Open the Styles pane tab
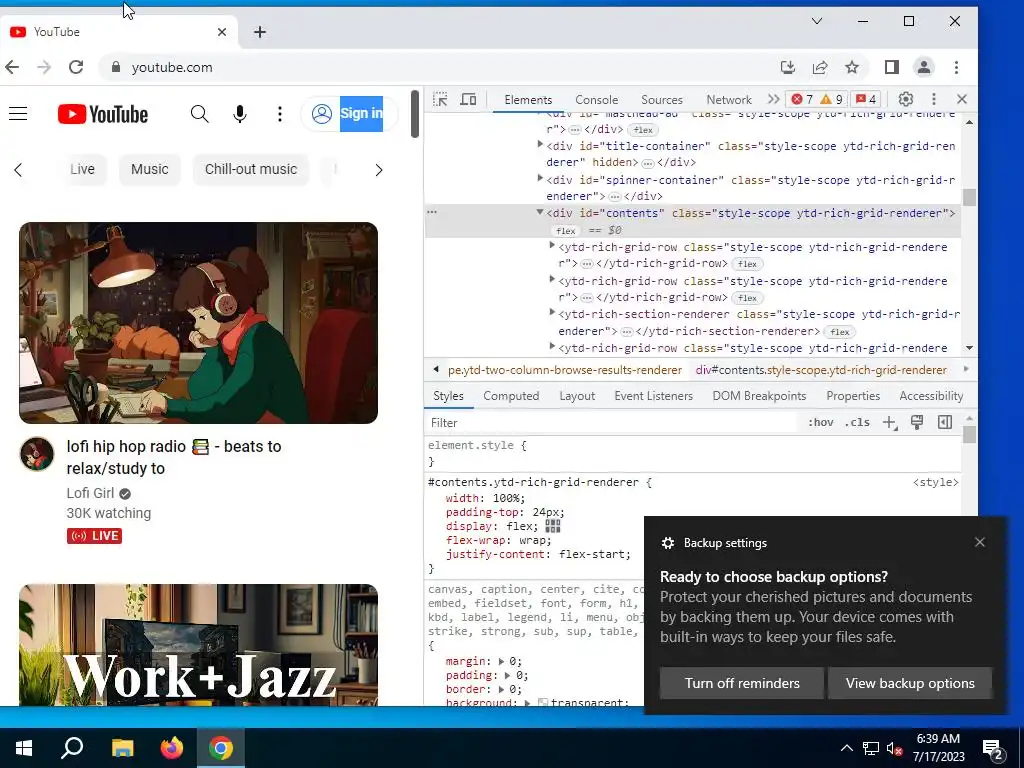This screenshot has height=768, width=1024. click(x=448, y=396)
